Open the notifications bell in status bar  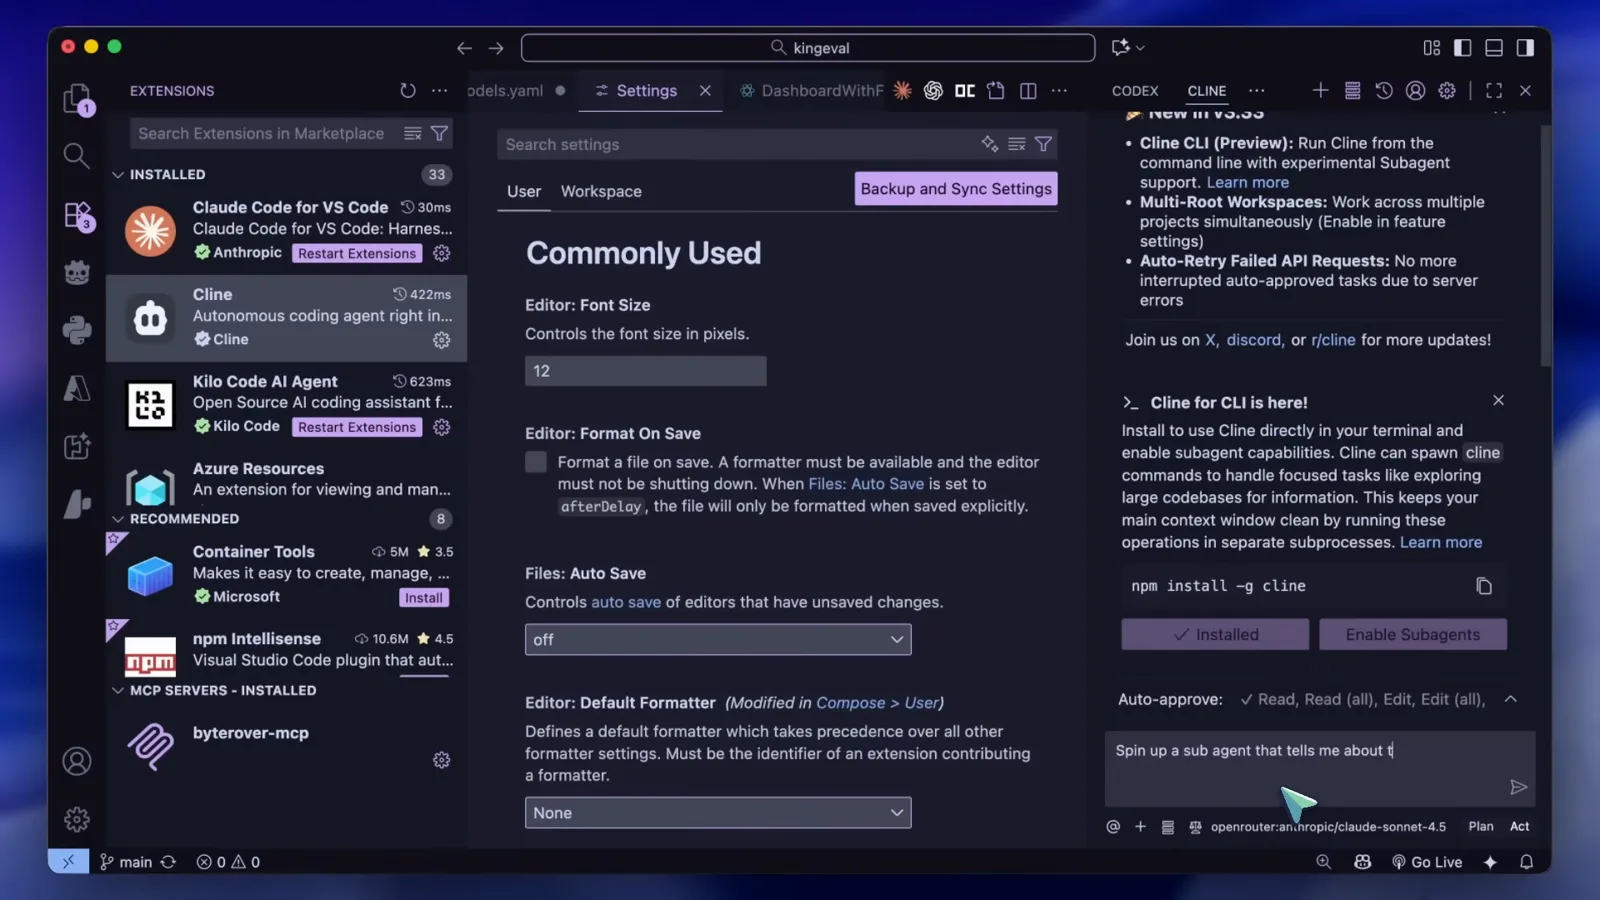coord(1526,862)
